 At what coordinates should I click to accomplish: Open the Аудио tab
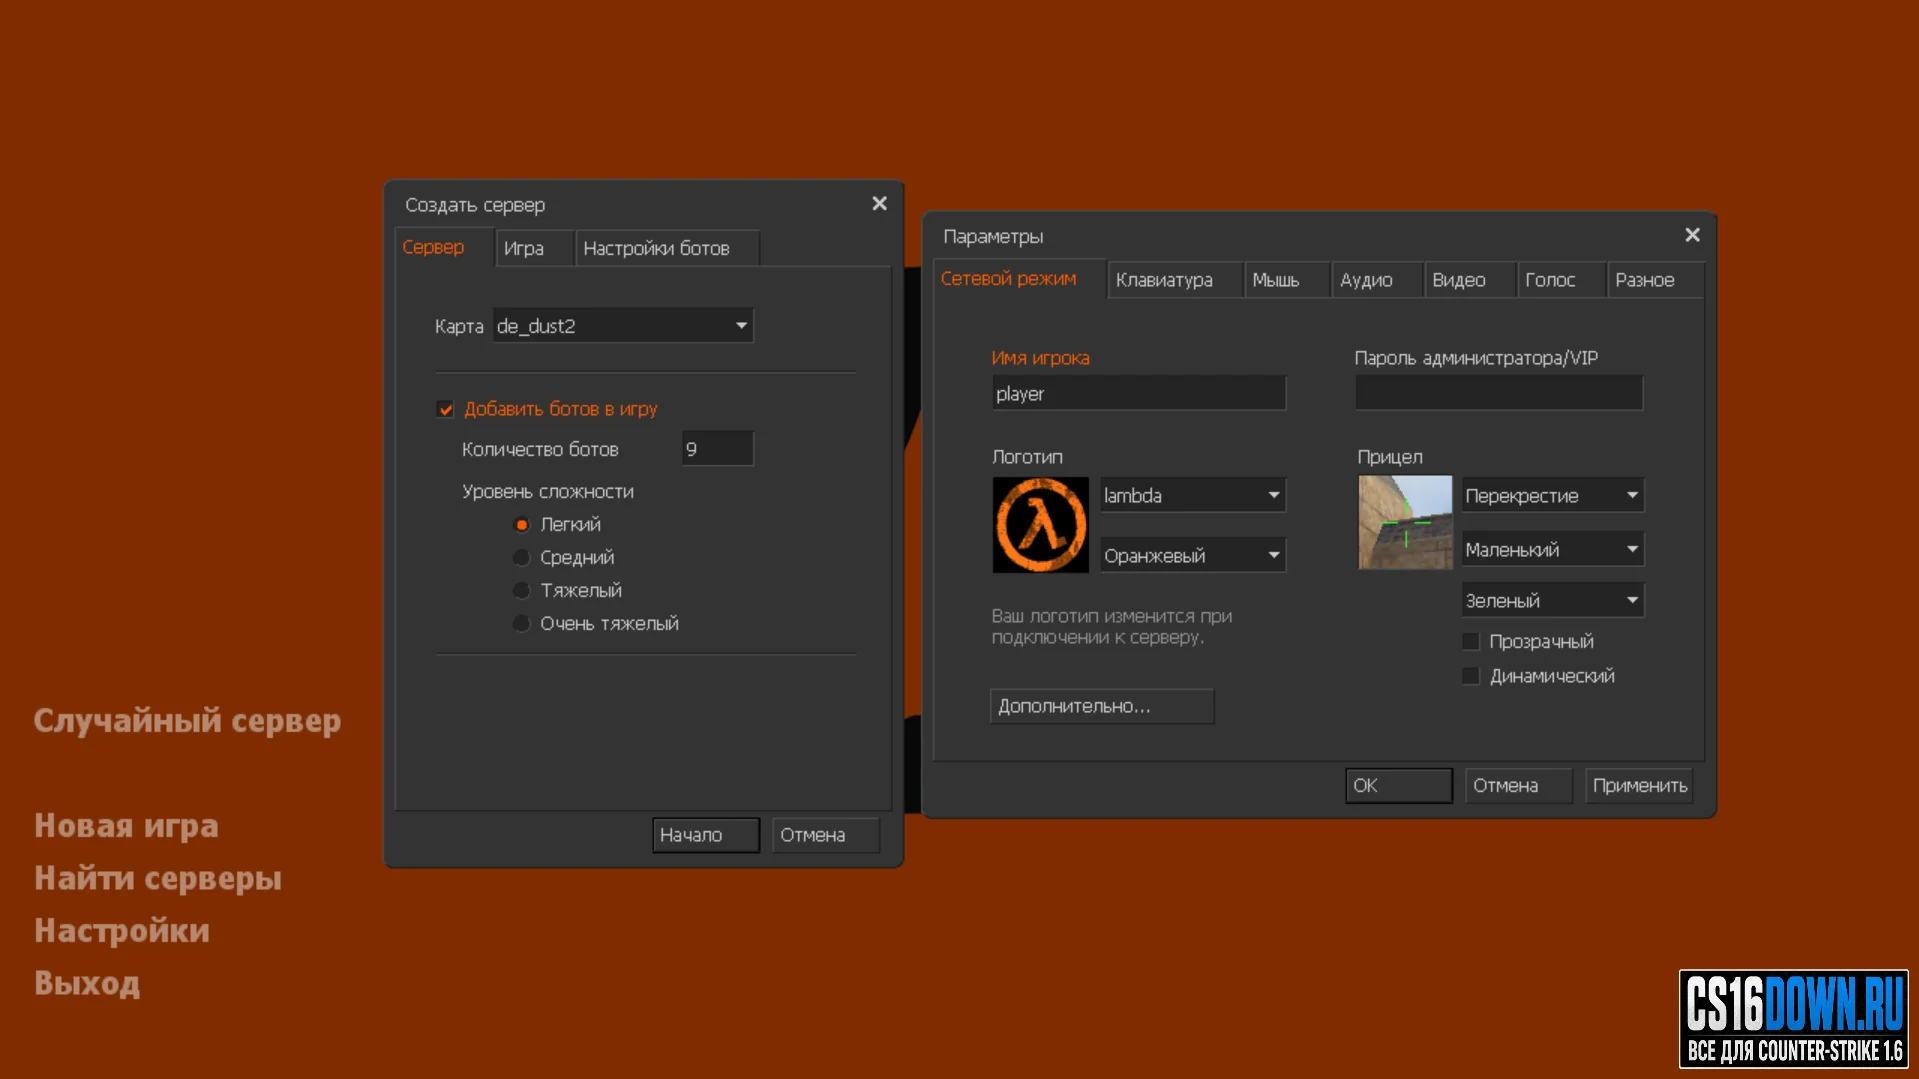(1376, 280)
